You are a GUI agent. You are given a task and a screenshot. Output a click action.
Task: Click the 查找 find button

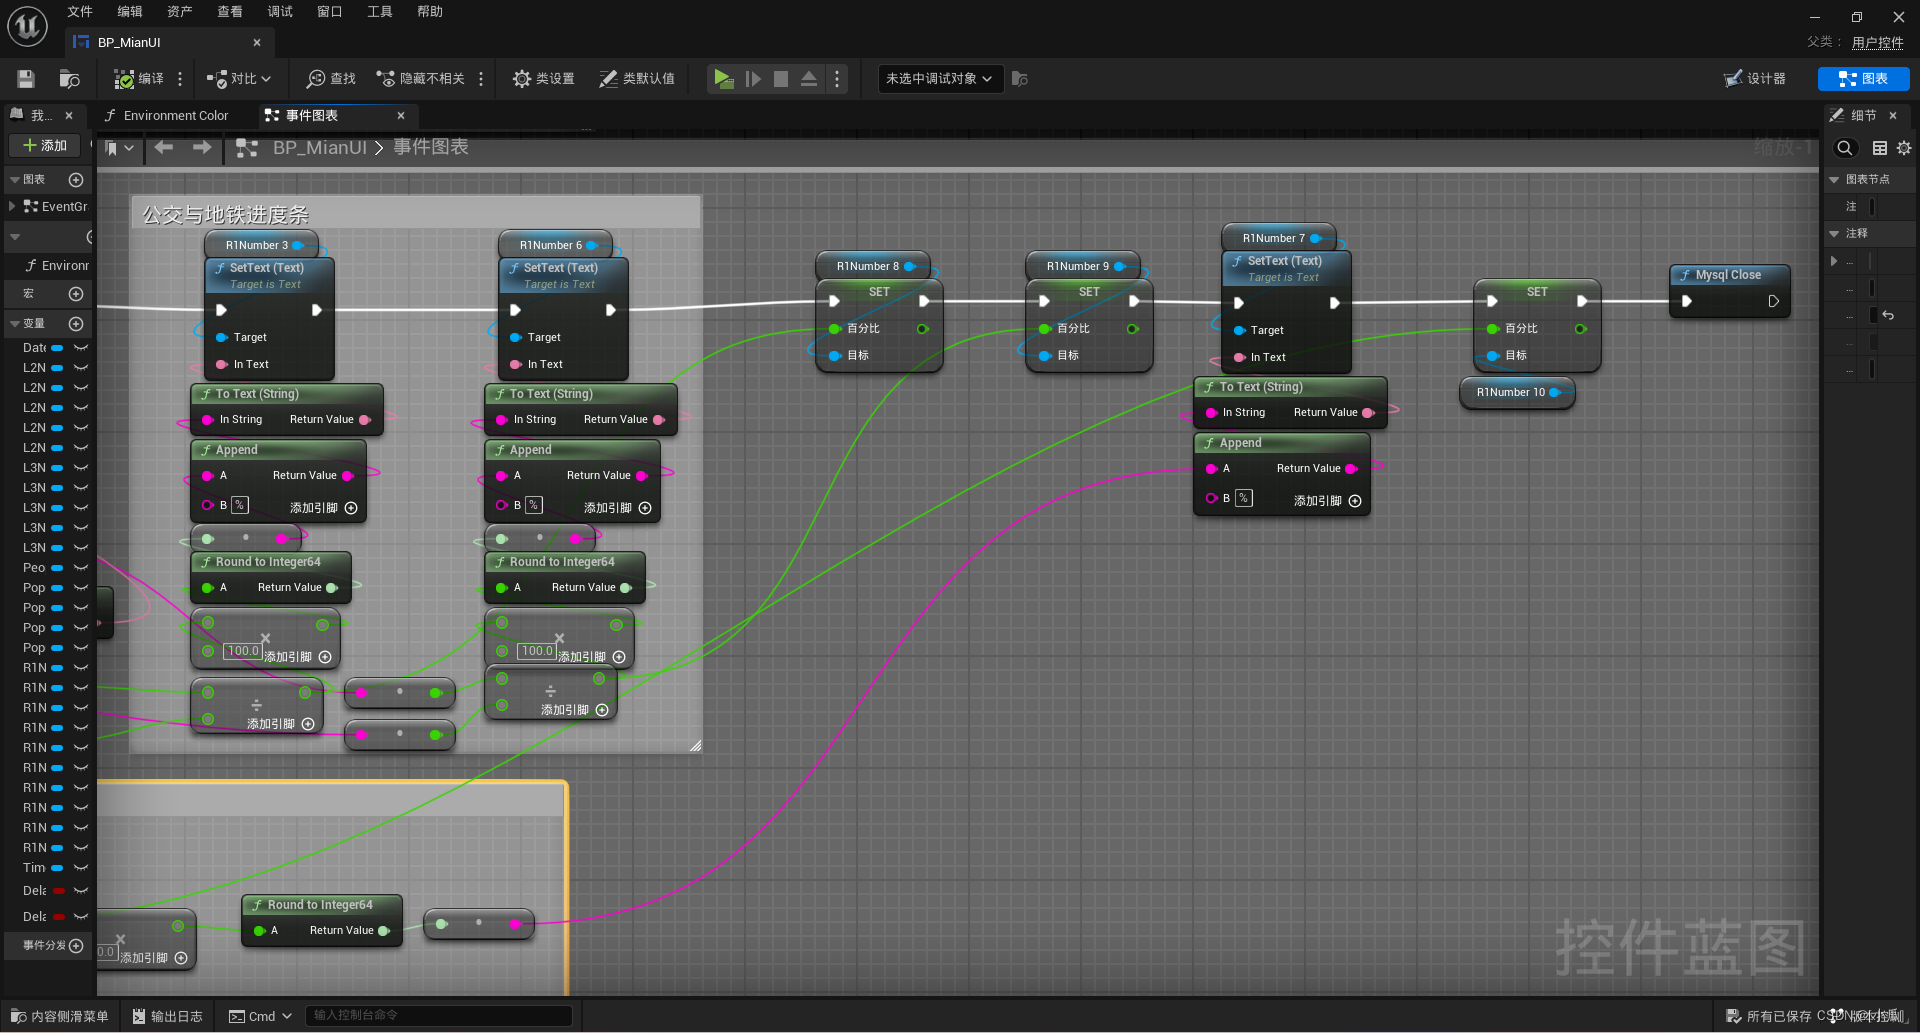(x=332, y=79)
